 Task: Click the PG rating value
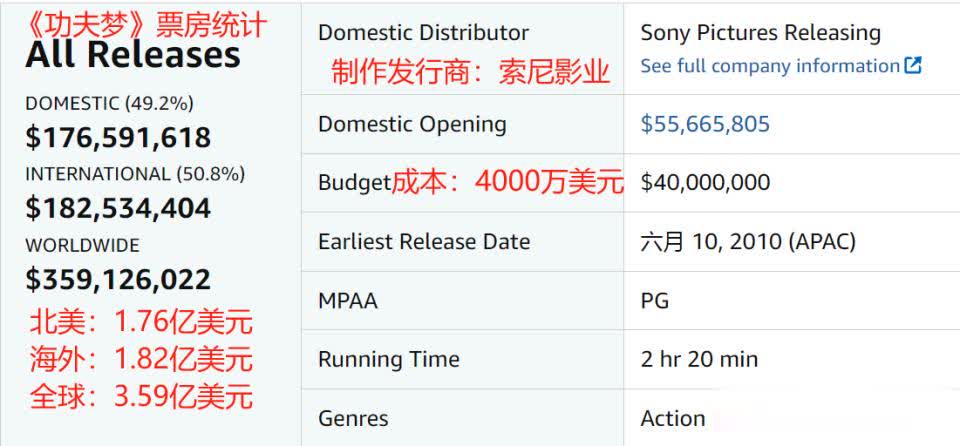654,301
